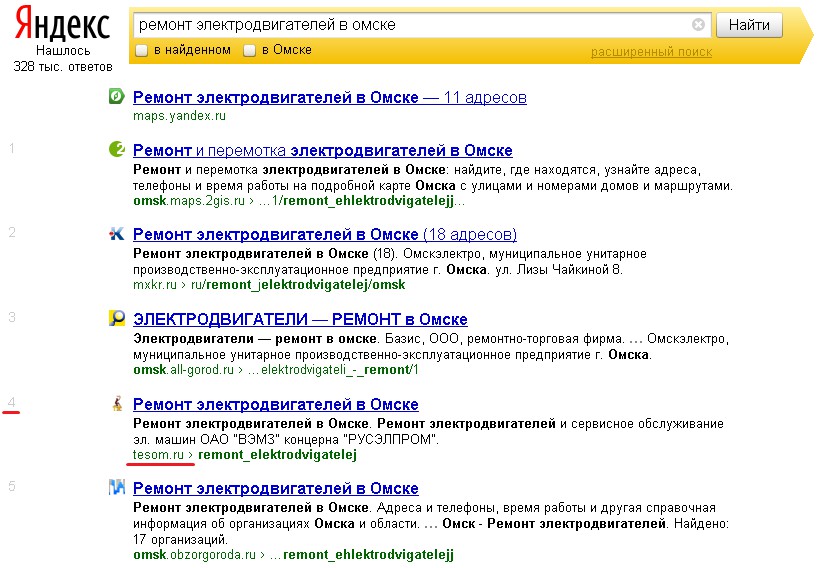Open 'ЭЛЕКТРОДВИГАТЕЛИ — РЕМОНТ в Омске' link

tap(300, 319)
